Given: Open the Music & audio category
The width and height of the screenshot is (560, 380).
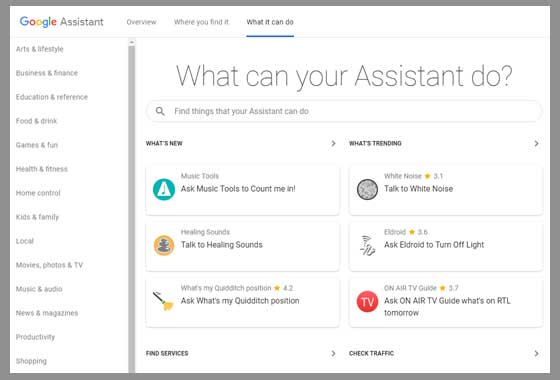Looking at the screenshot, I should pos(39,289).
